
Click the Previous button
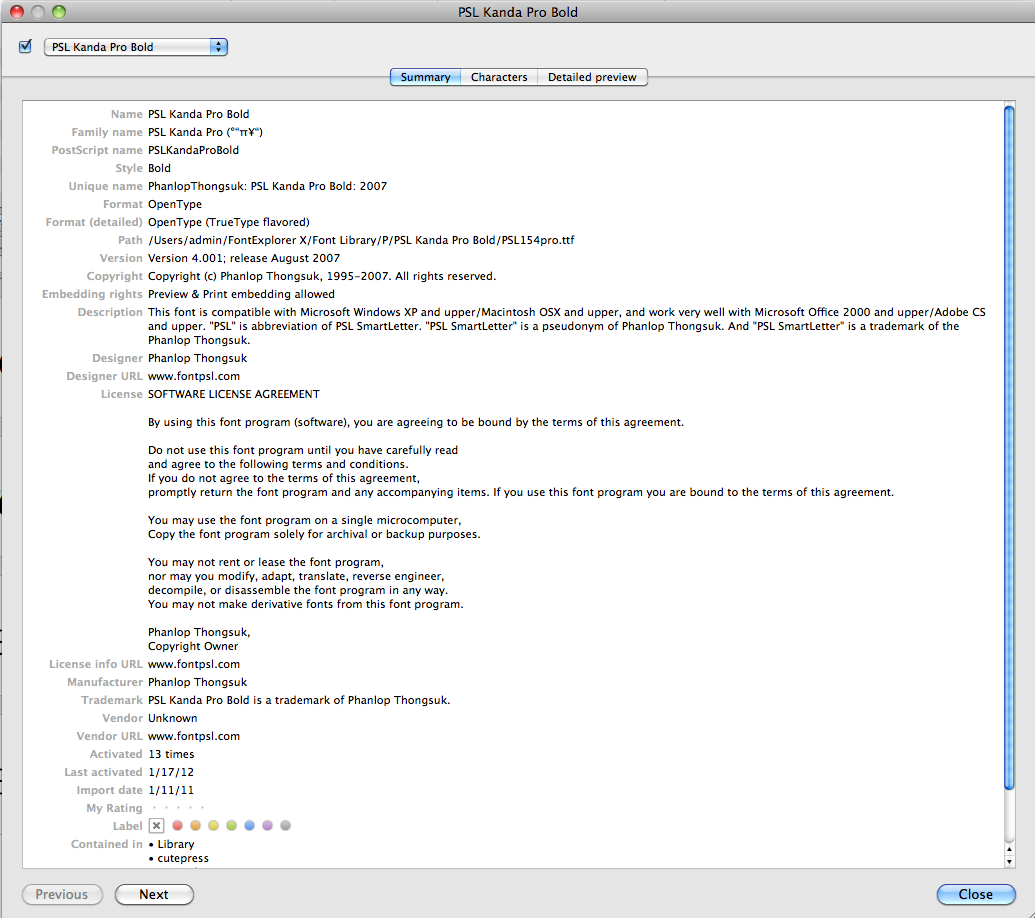(x=62, y=894)
